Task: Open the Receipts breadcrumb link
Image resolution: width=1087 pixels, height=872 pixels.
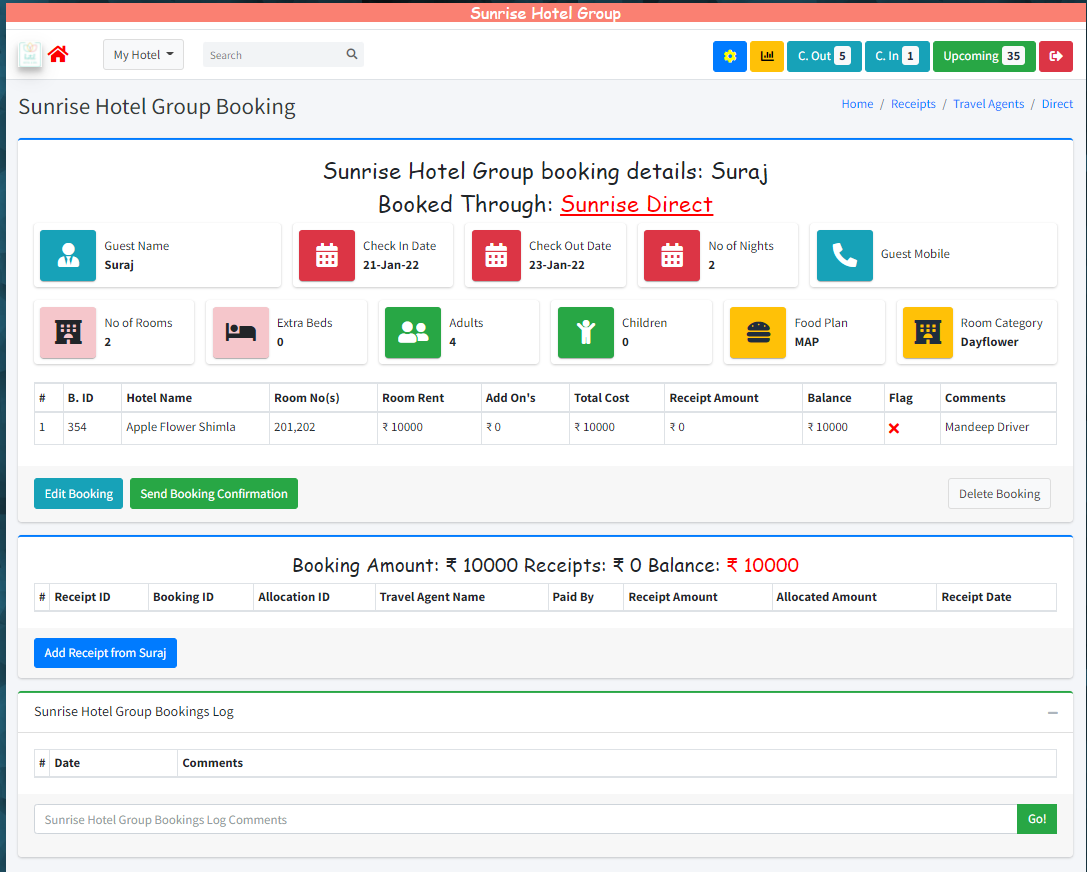Action: point(913,104)
